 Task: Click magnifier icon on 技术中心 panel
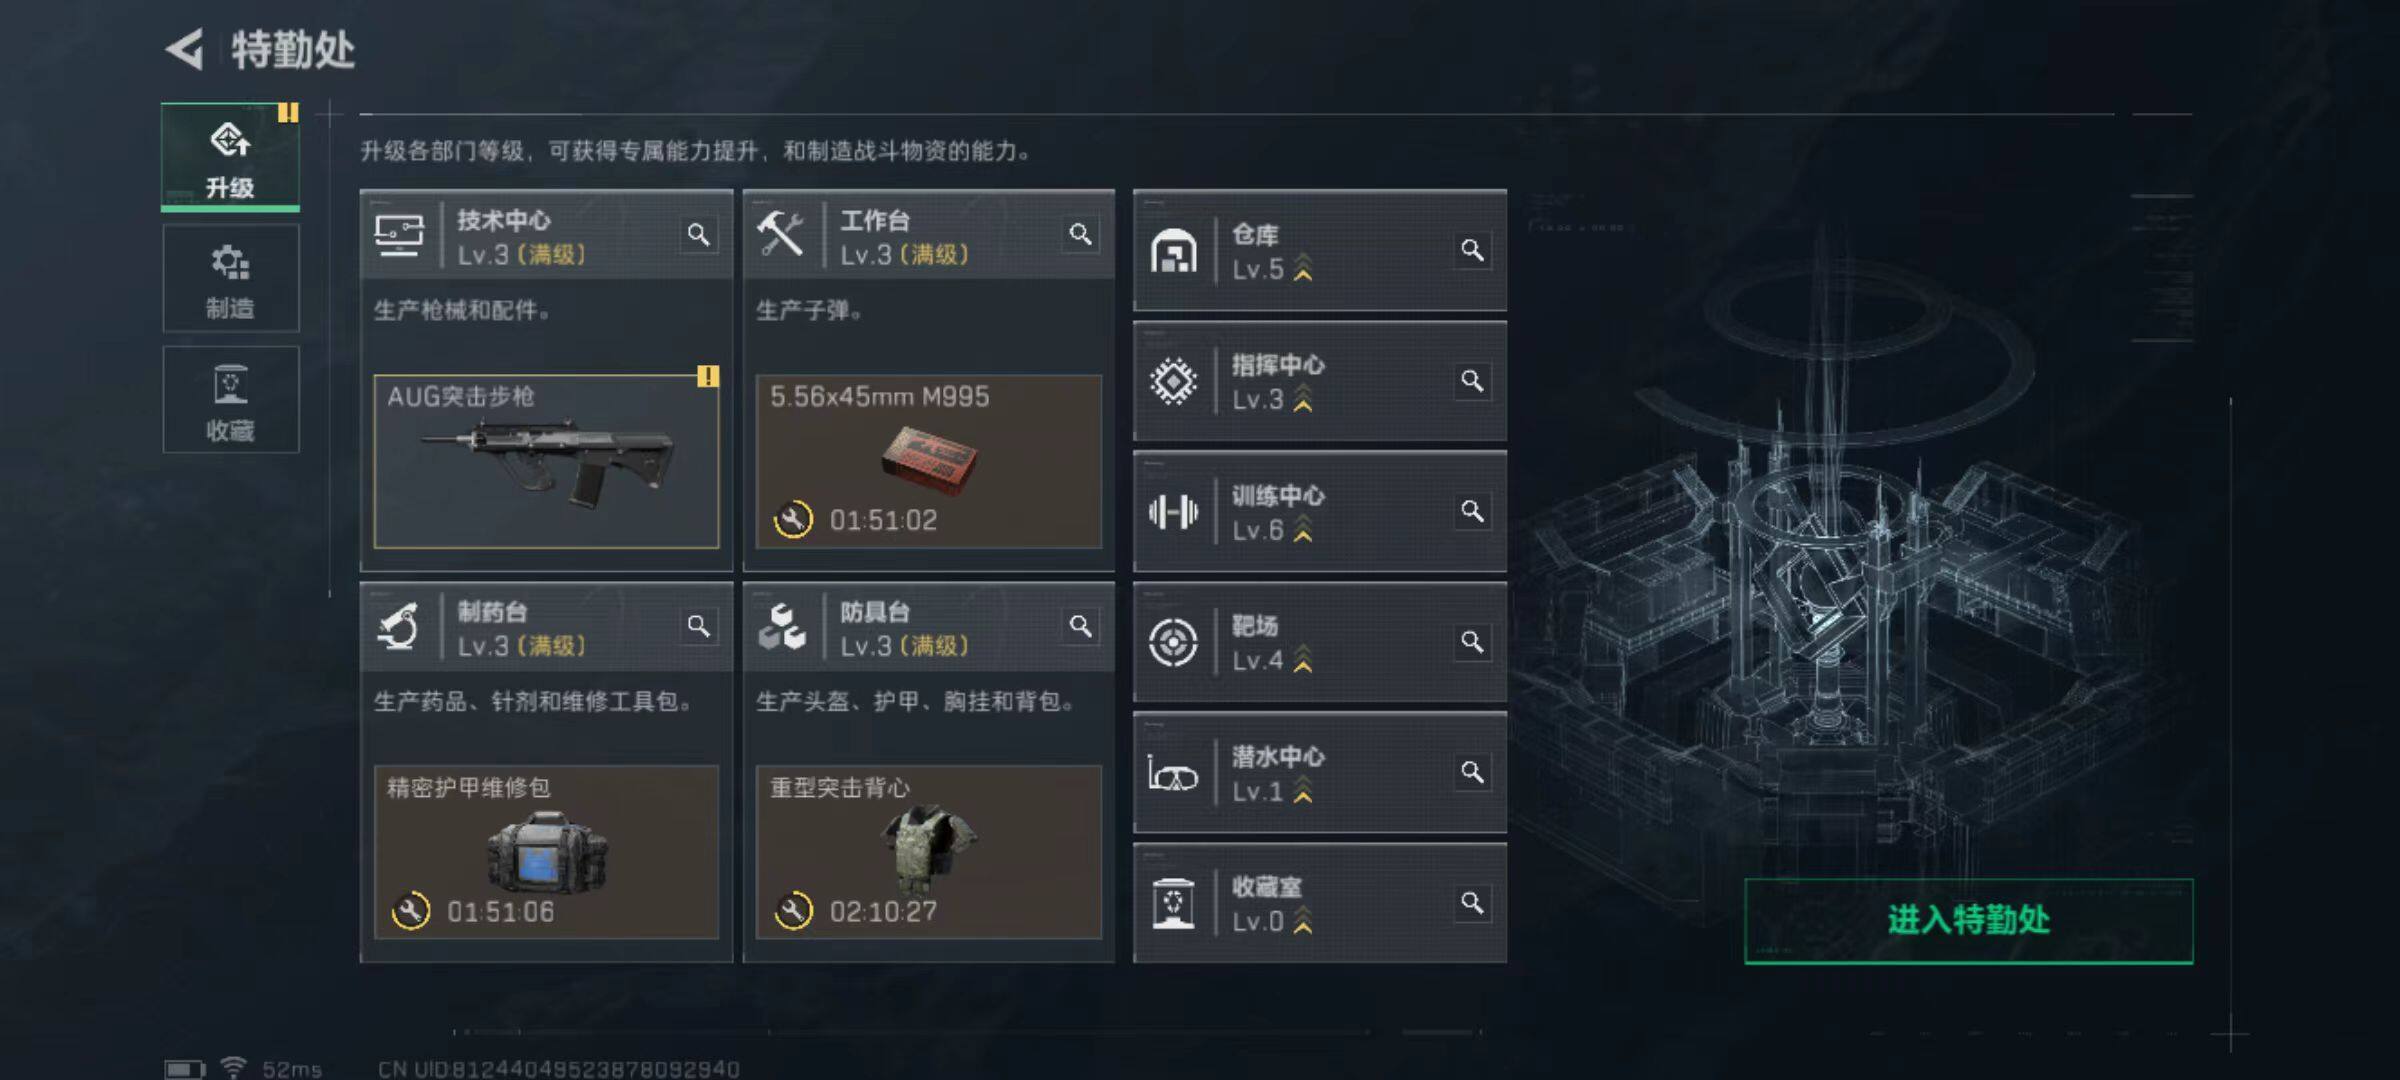[698, 235]
